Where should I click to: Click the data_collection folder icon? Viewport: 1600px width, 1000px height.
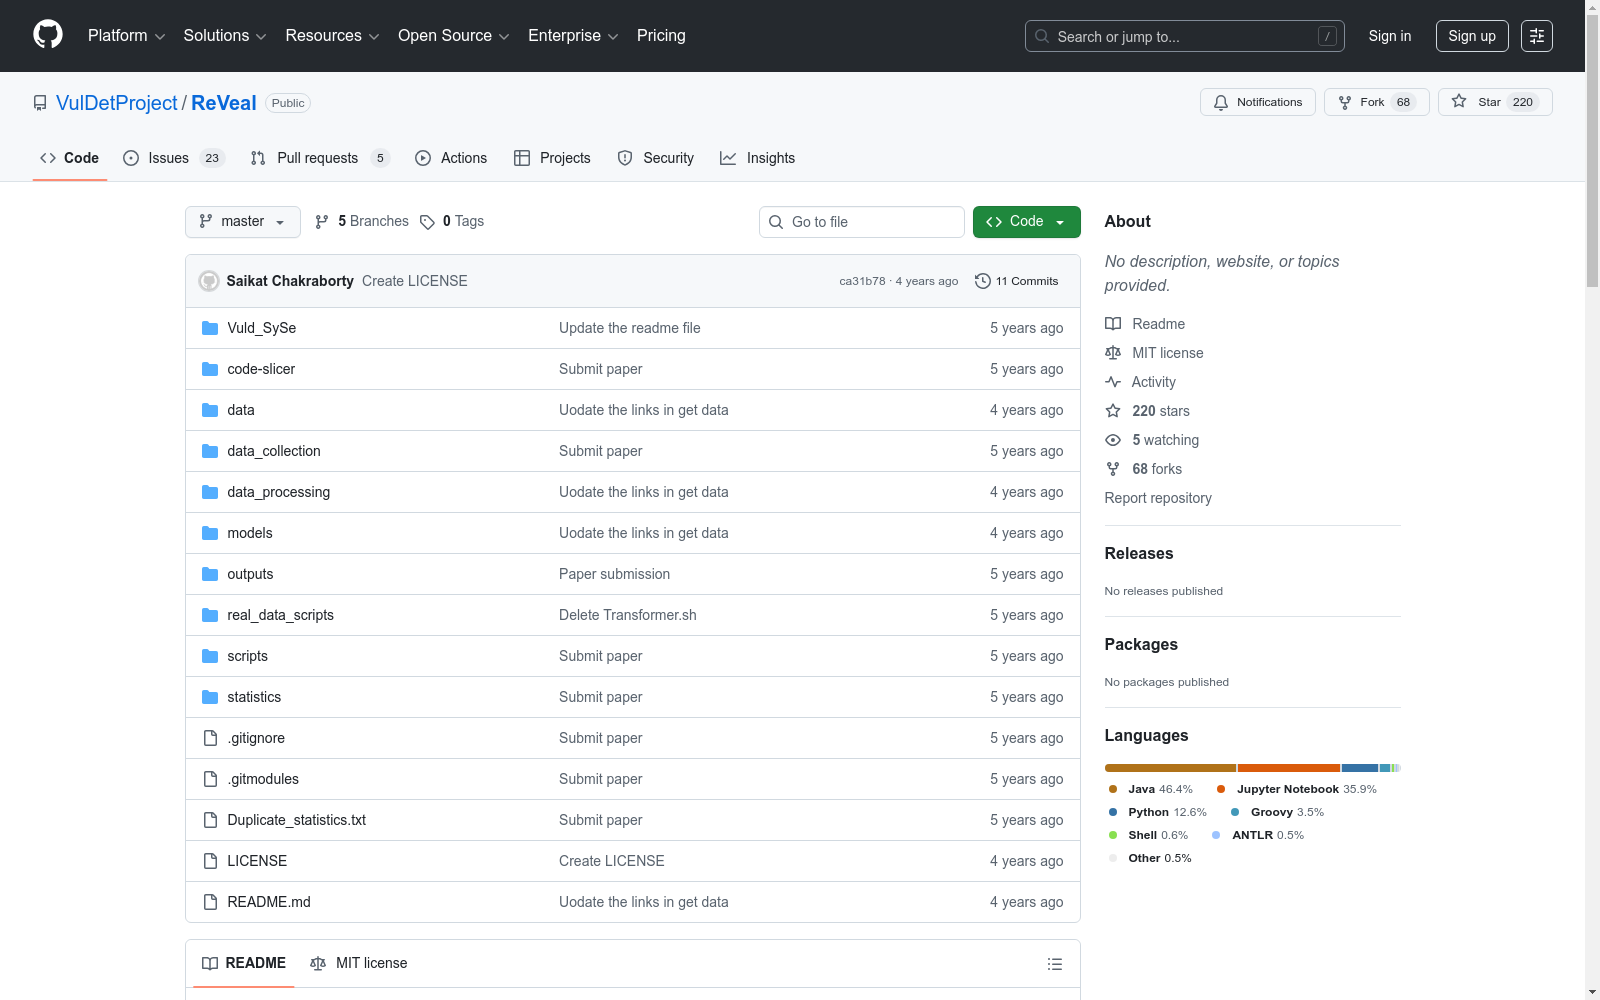210,451
